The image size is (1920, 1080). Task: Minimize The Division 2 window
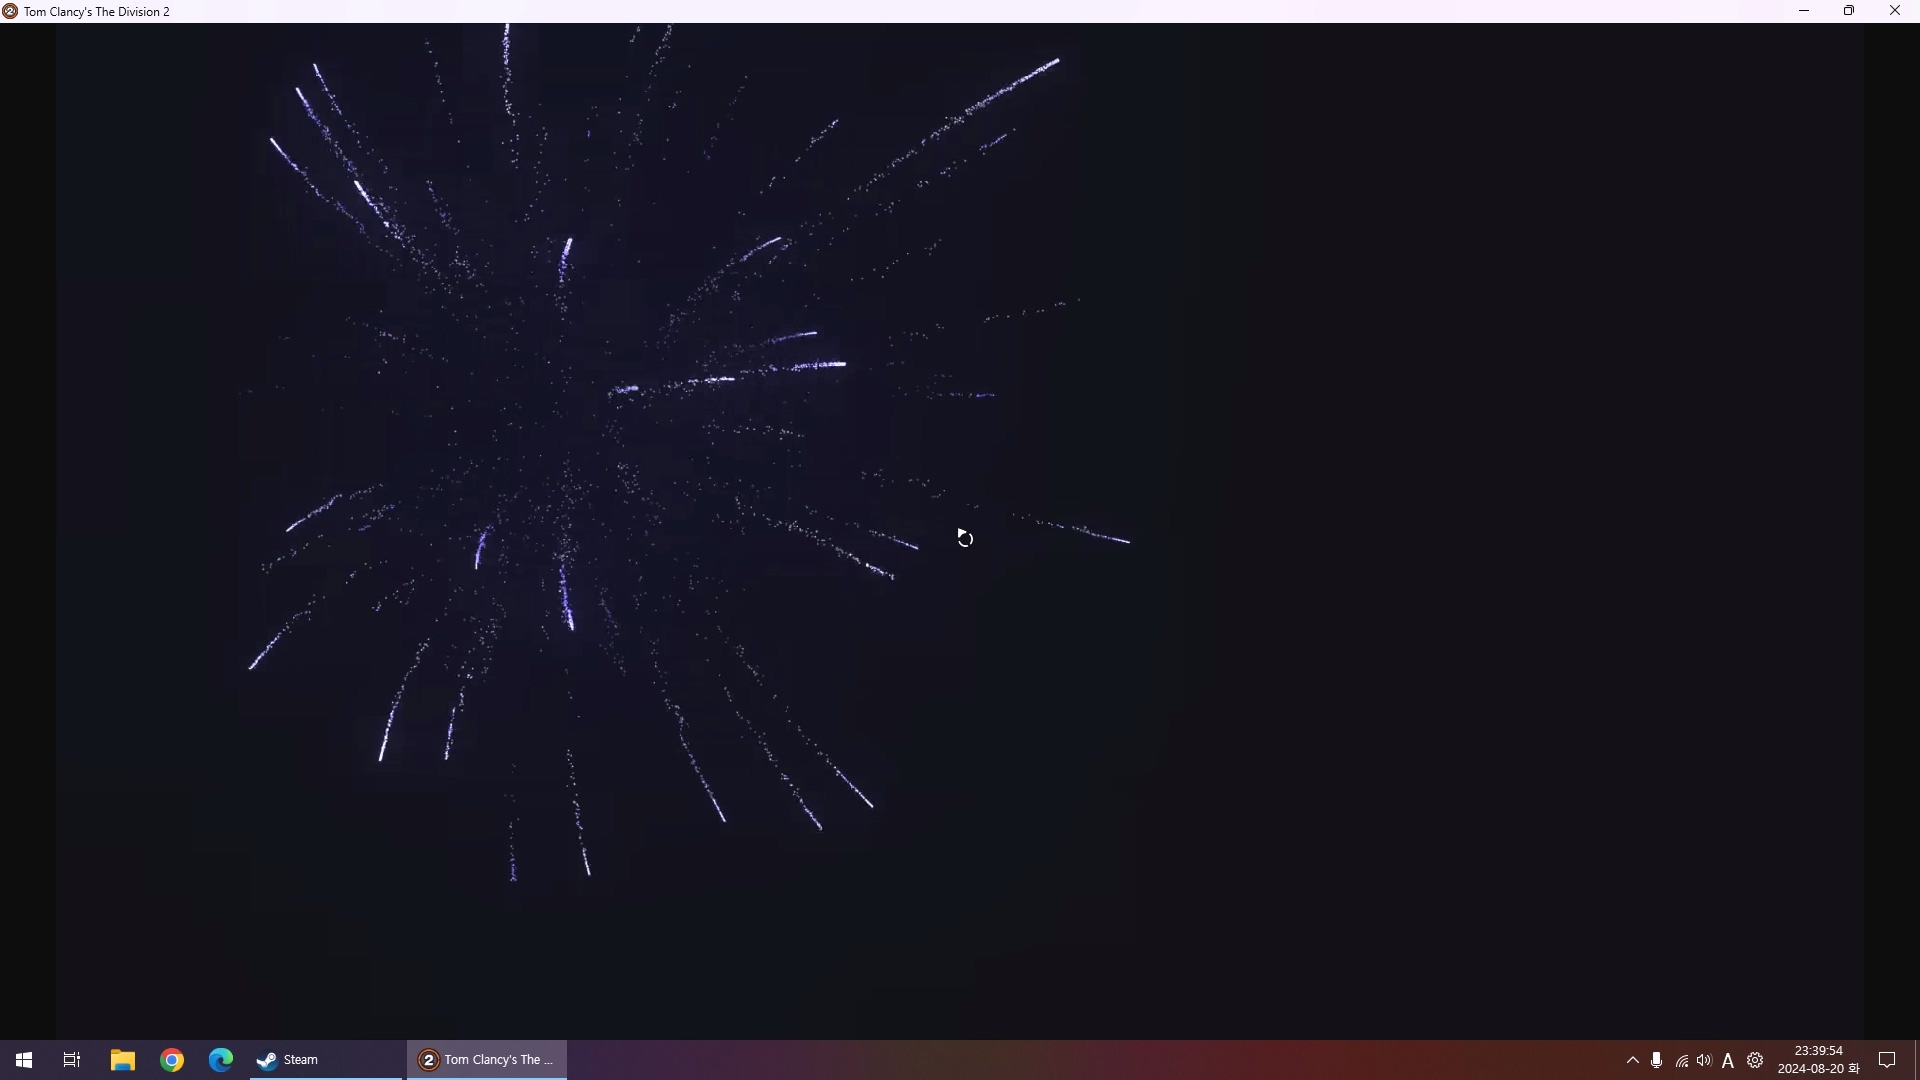1804,11
